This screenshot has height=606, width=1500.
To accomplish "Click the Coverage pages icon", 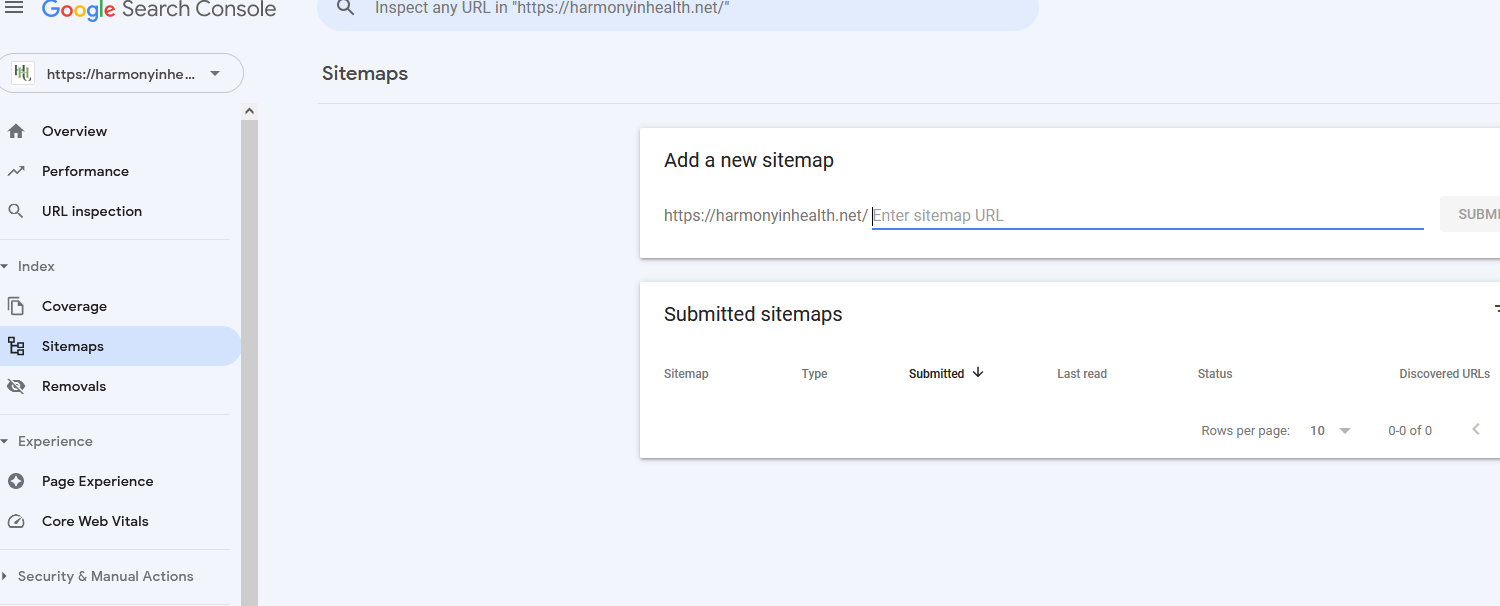I will (x=16, y=306).
